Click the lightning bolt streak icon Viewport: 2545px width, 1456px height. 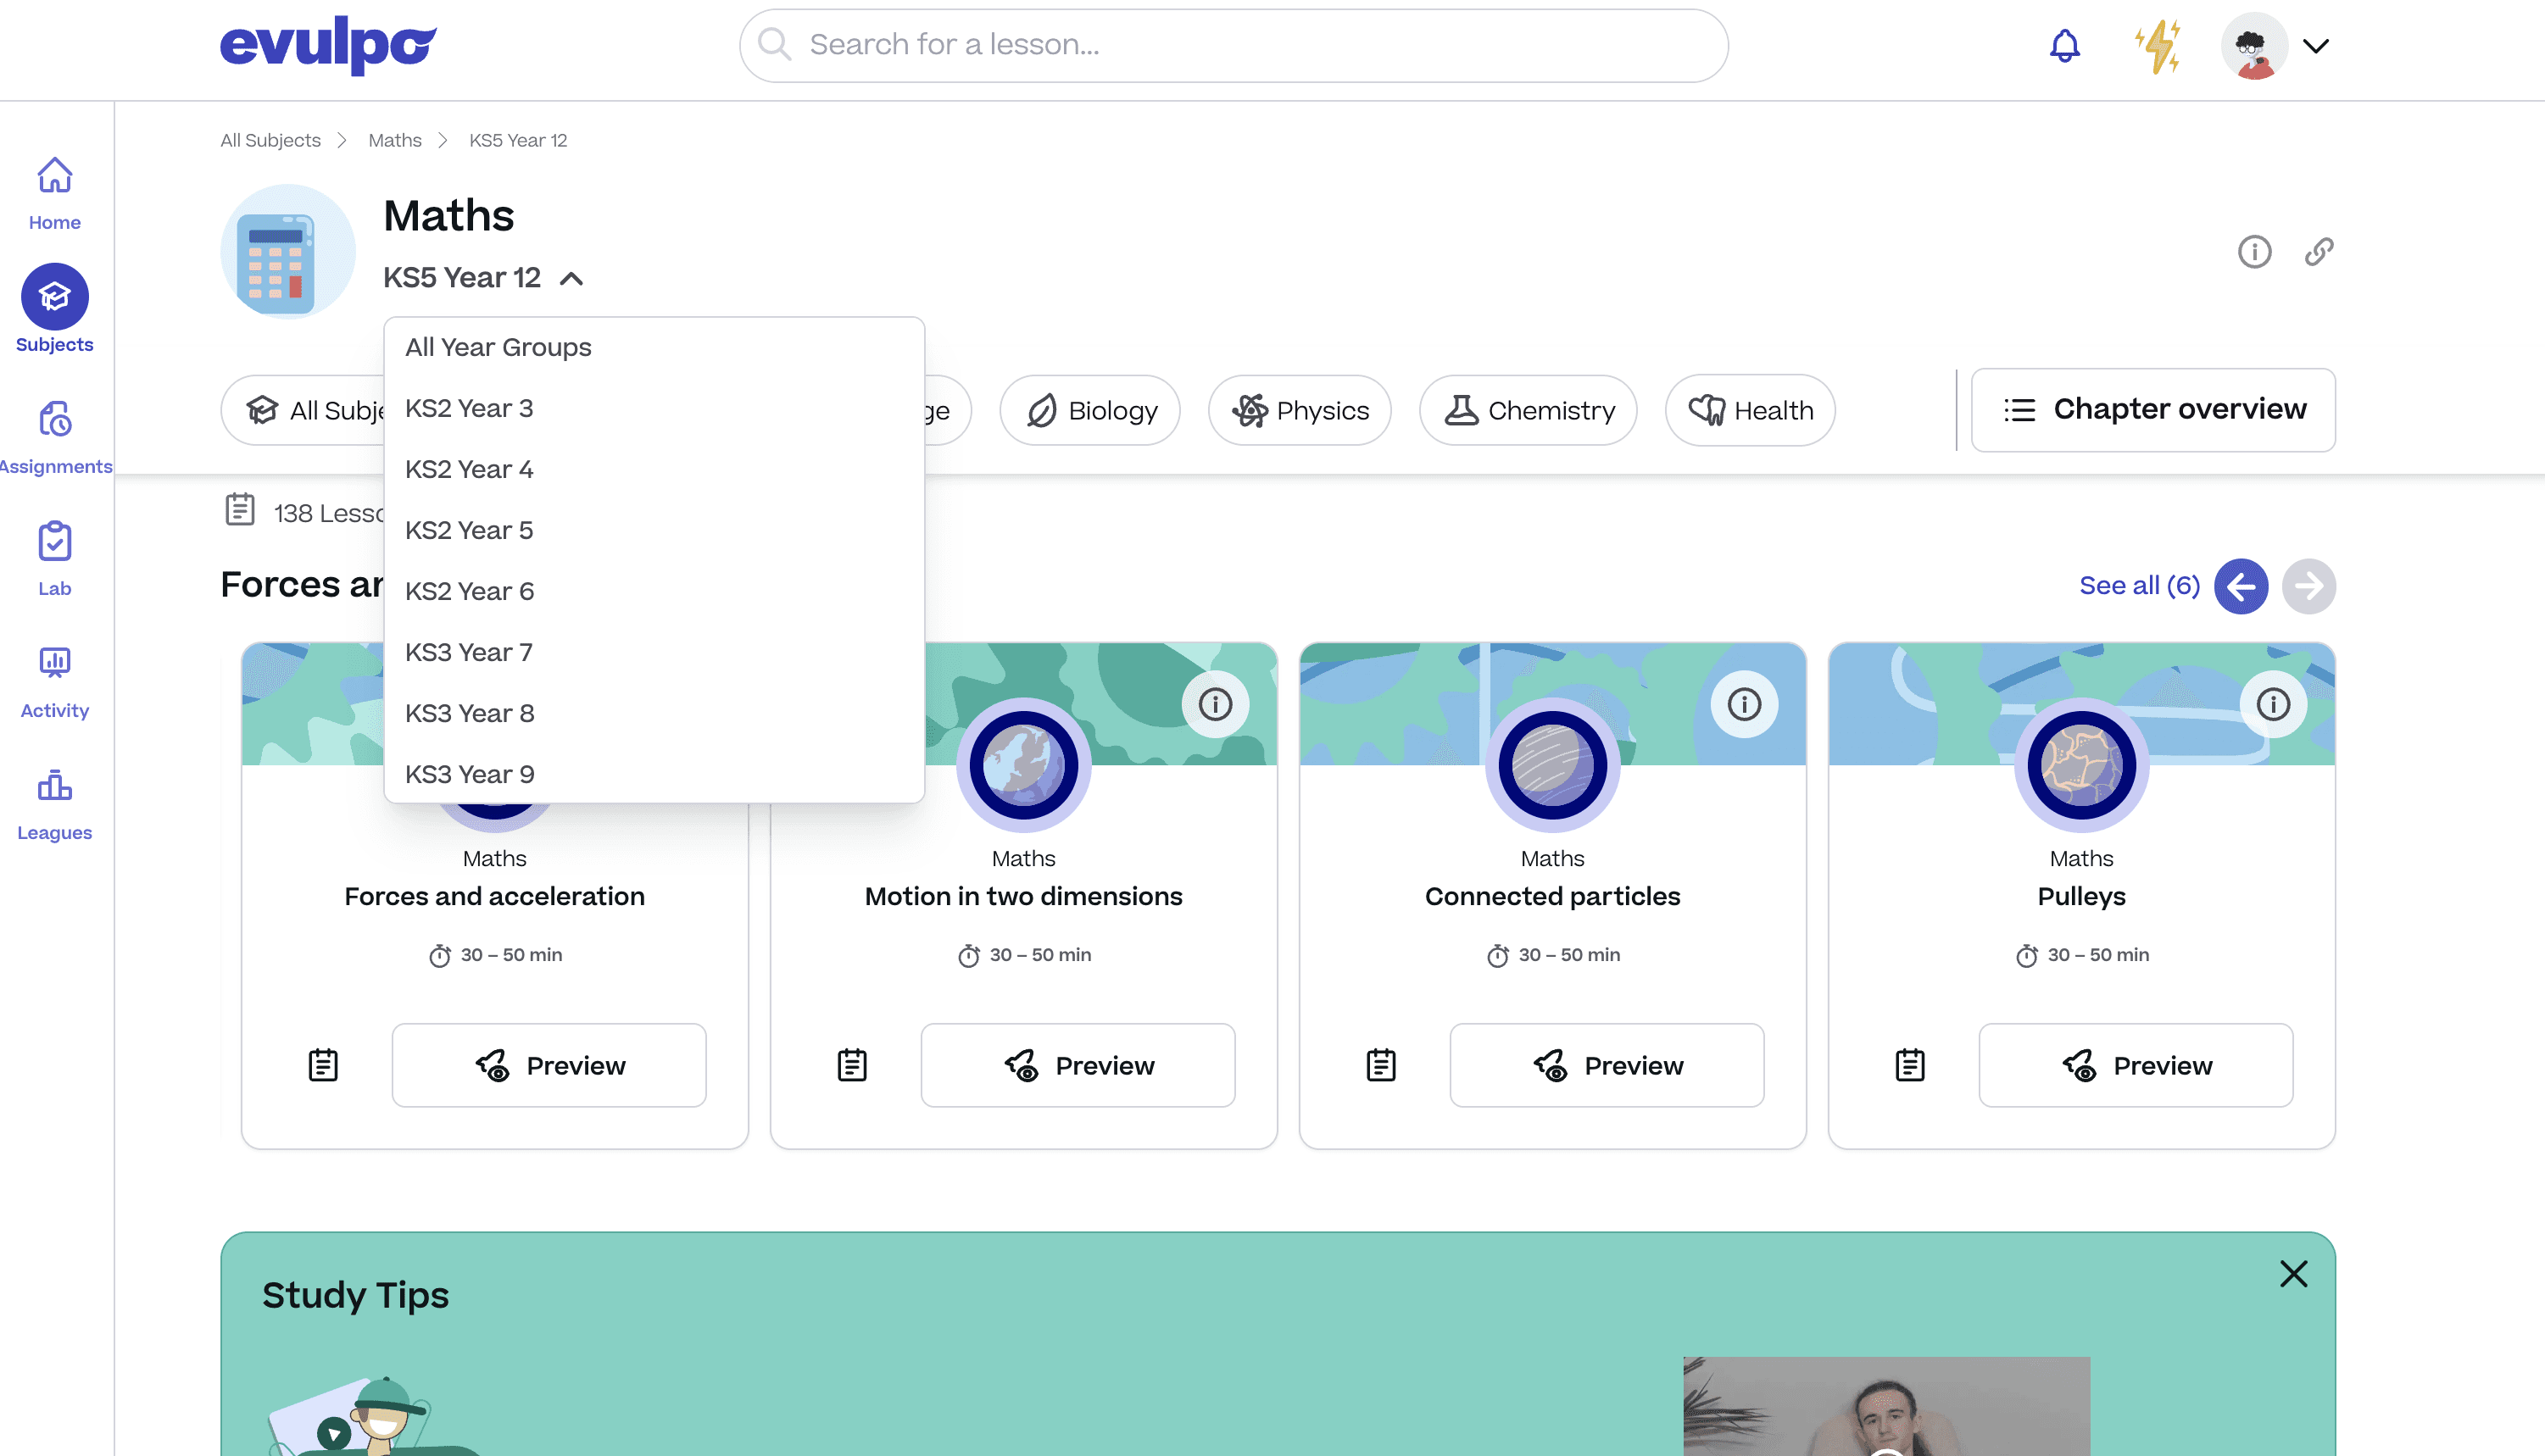pyautogui.click(x=2157, y=45)
